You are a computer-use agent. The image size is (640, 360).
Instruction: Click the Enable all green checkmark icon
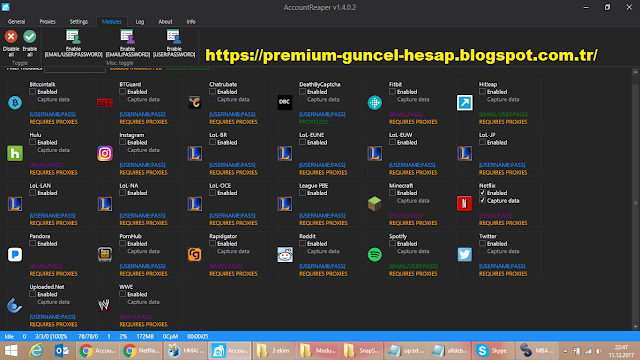29,37
